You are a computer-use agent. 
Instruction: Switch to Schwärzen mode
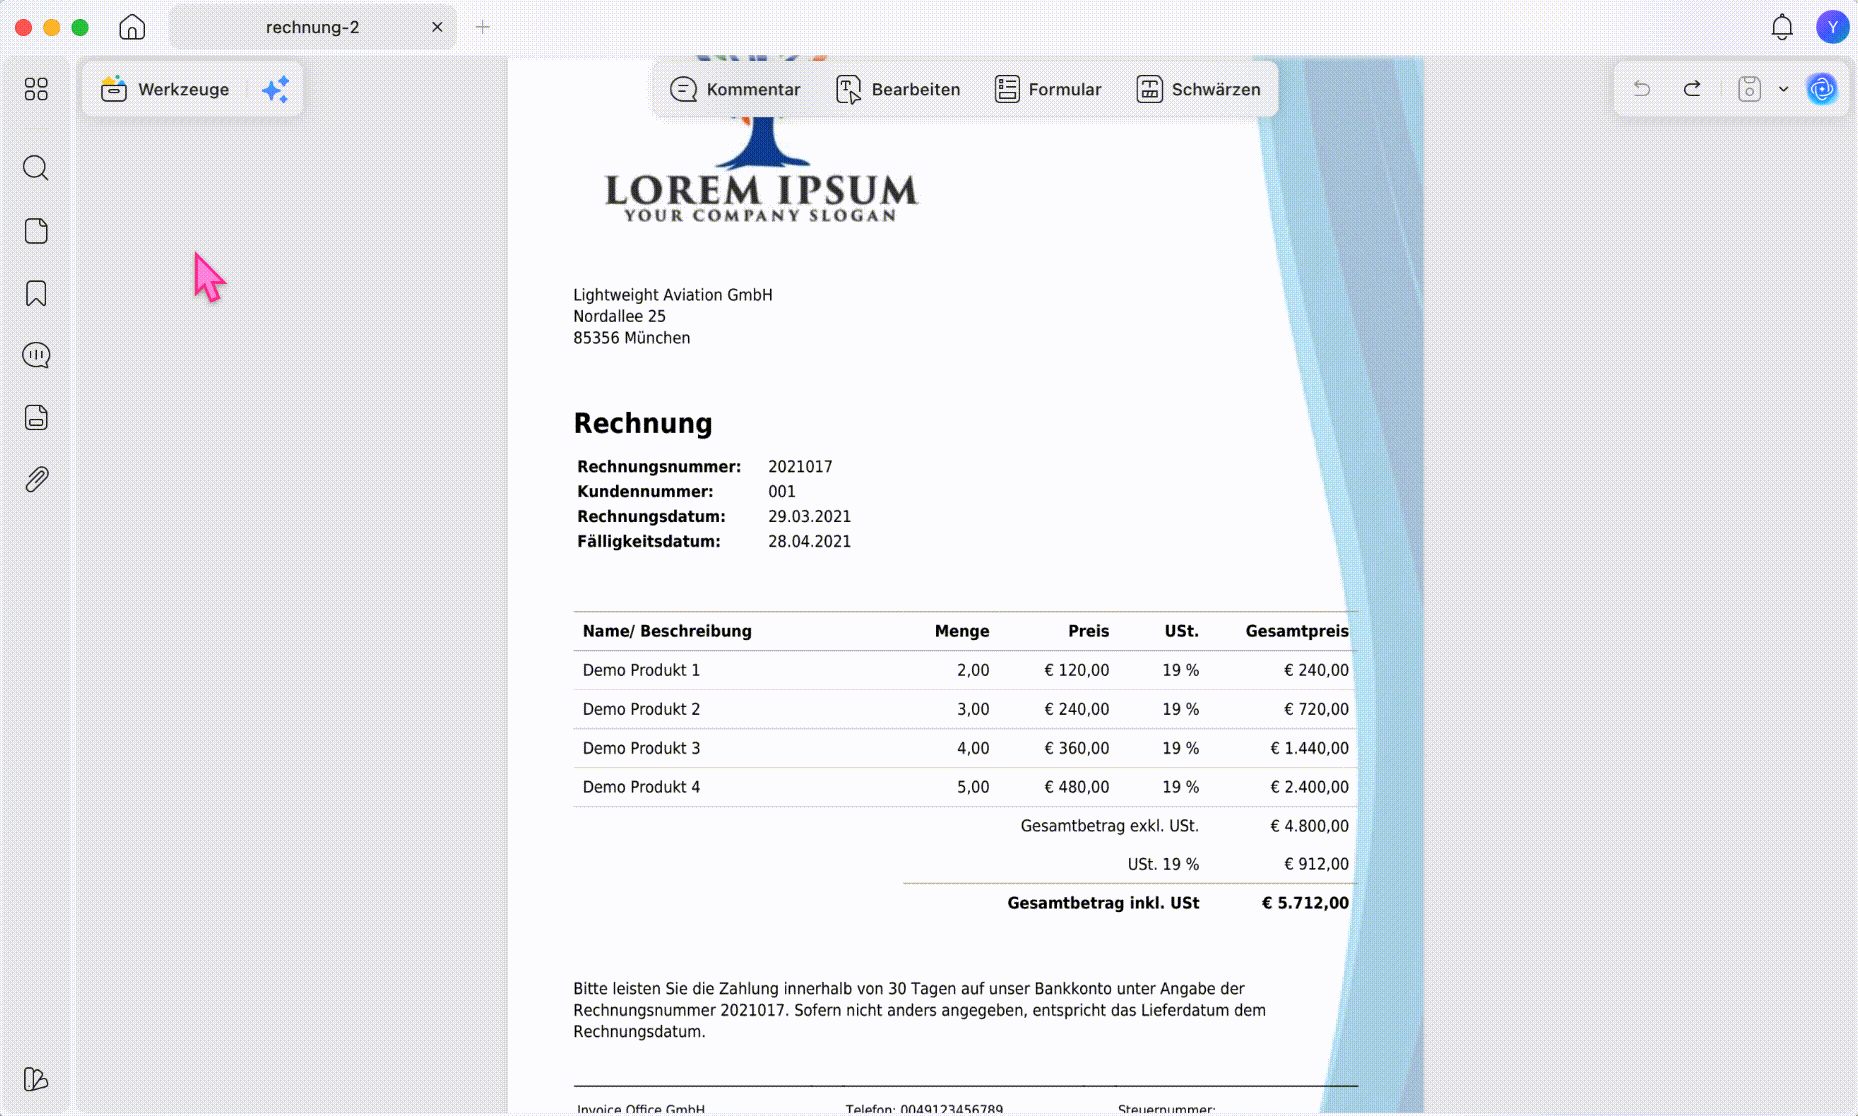(1198, 89)
